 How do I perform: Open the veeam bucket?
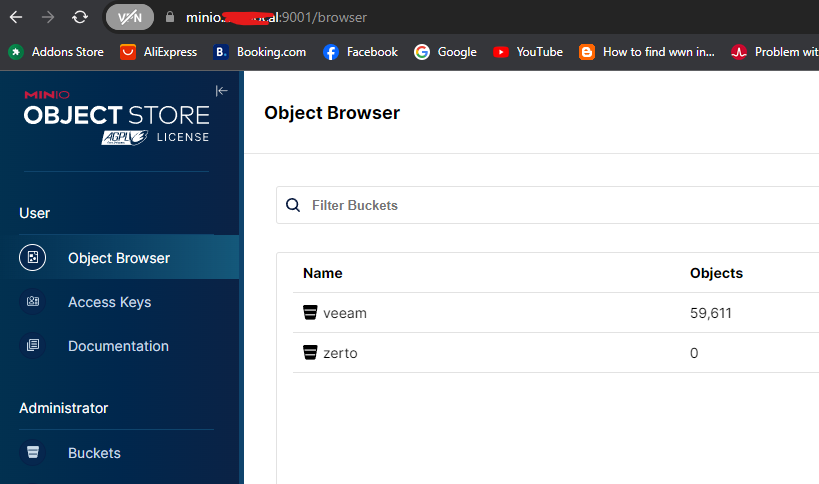(345, 313)
